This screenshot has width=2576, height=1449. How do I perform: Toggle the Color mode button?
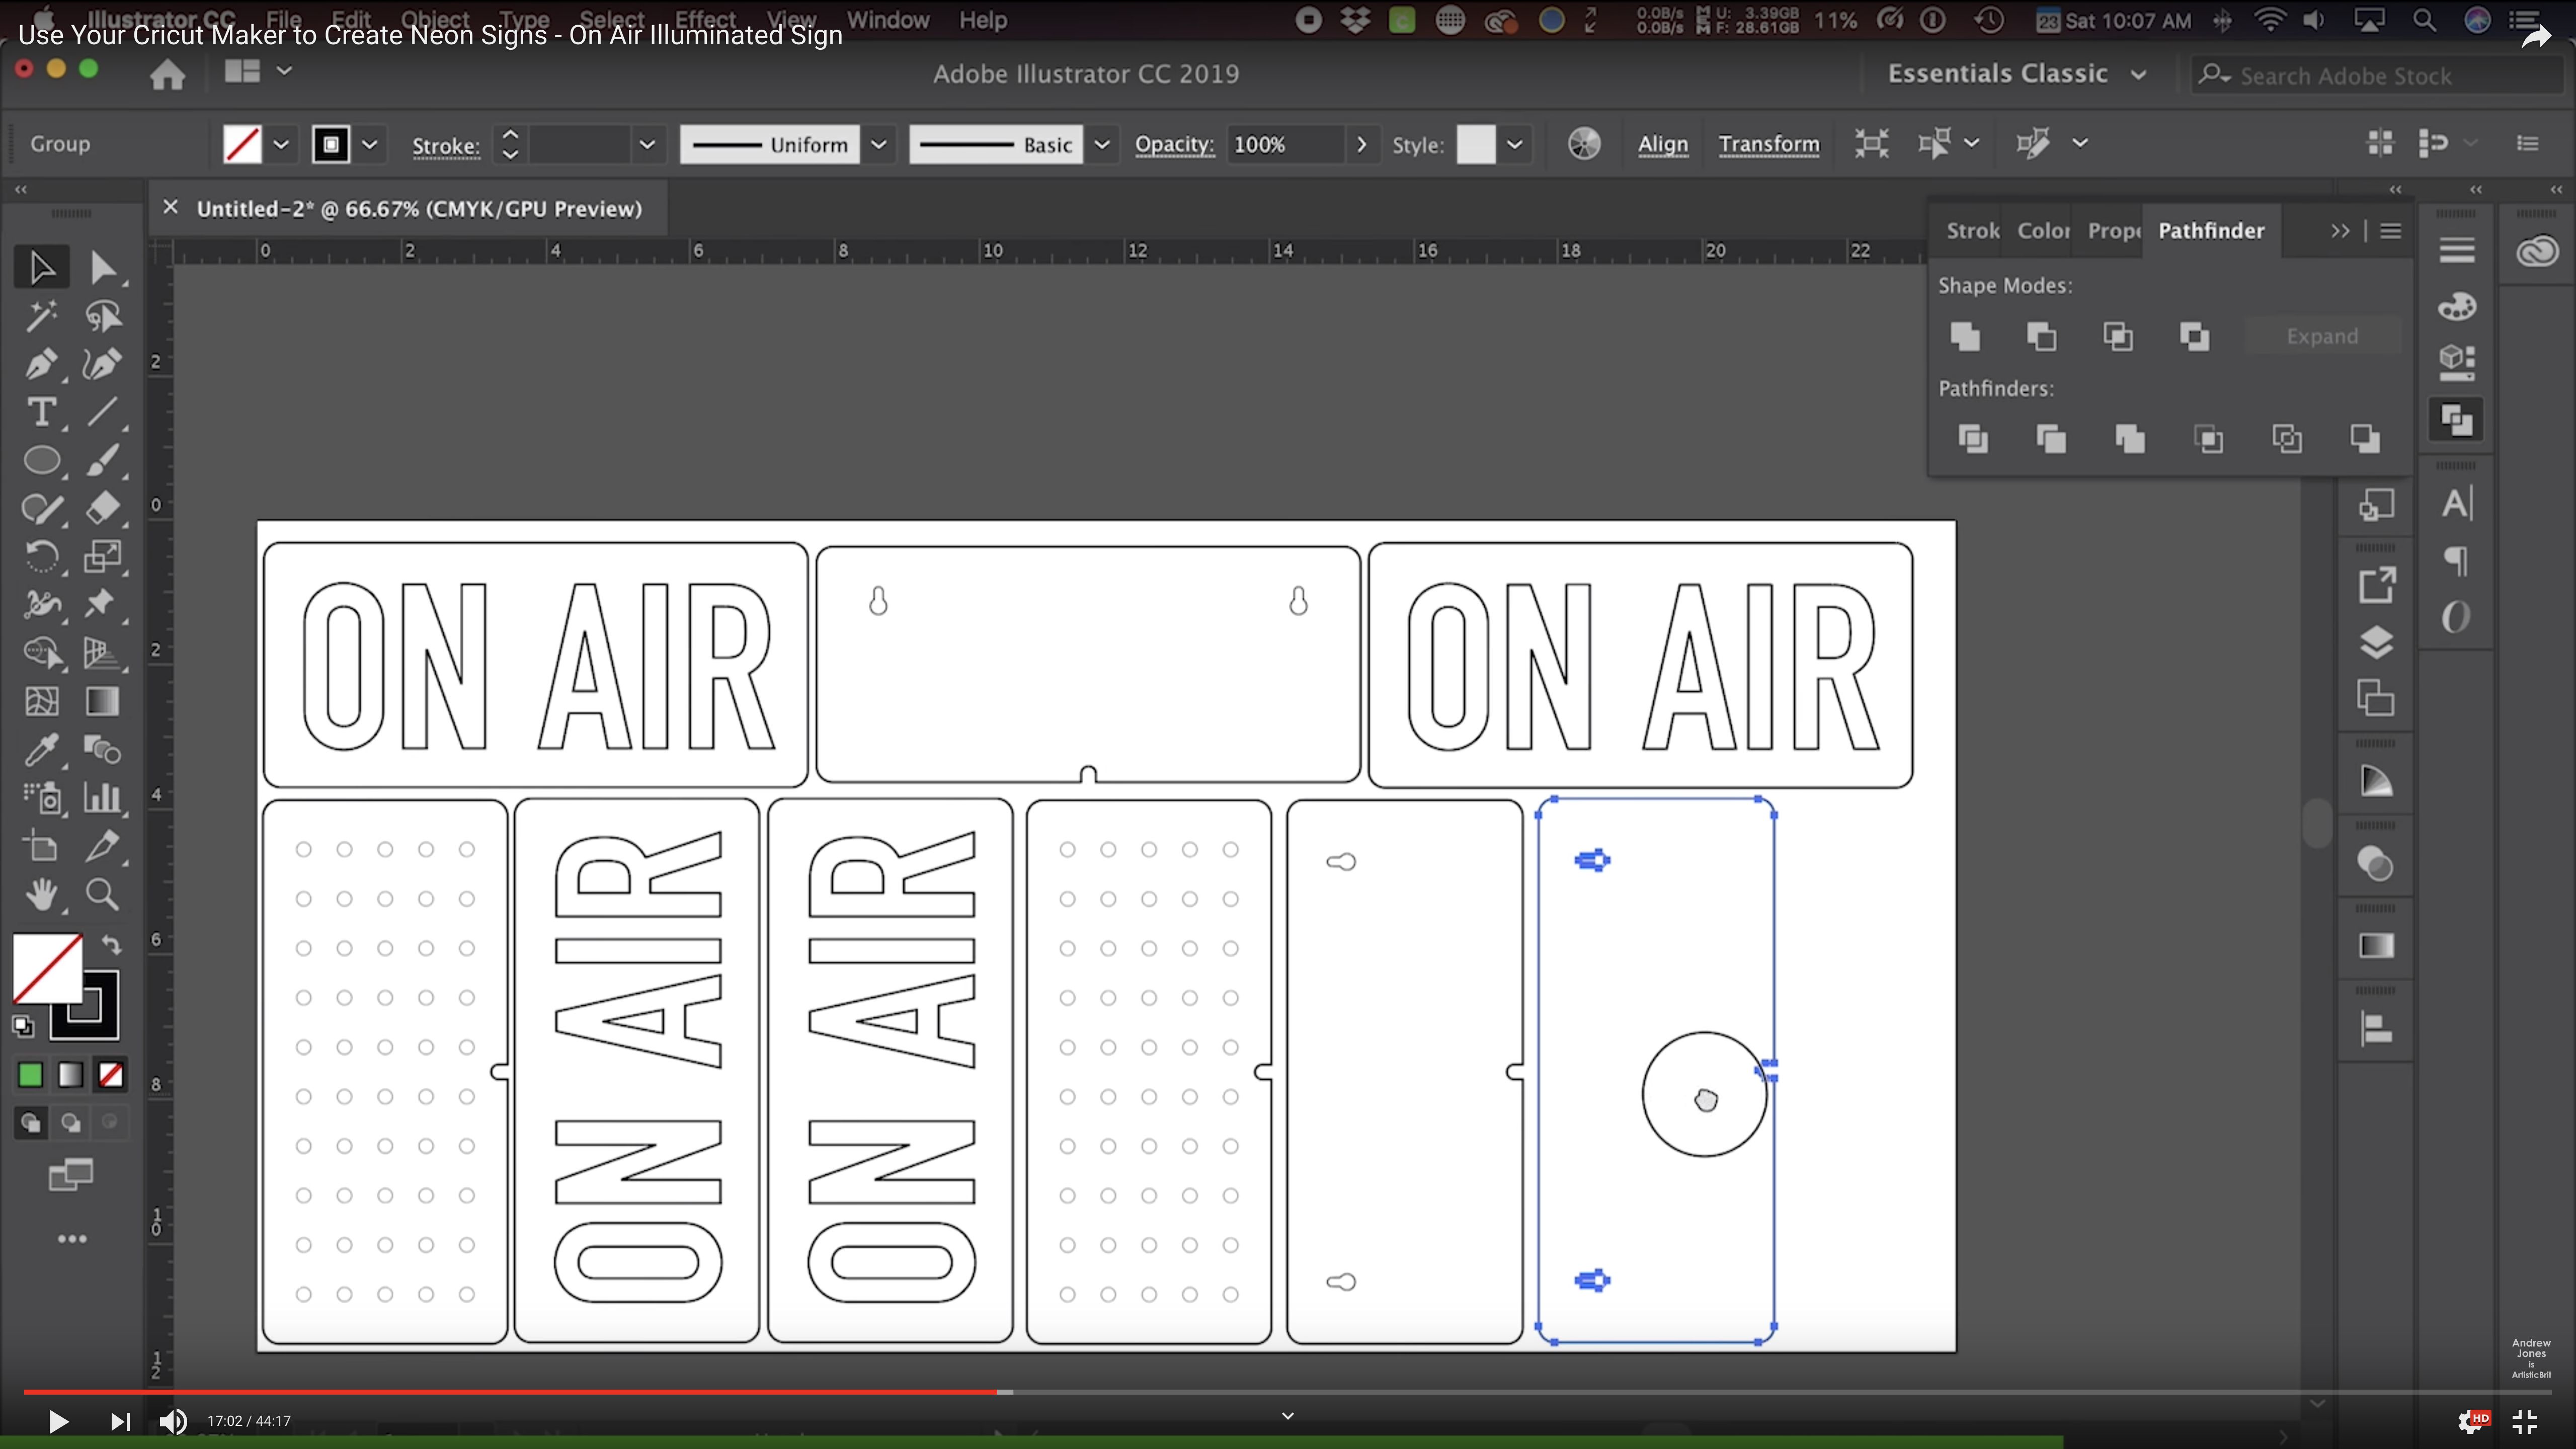(x=30, y=1075)
